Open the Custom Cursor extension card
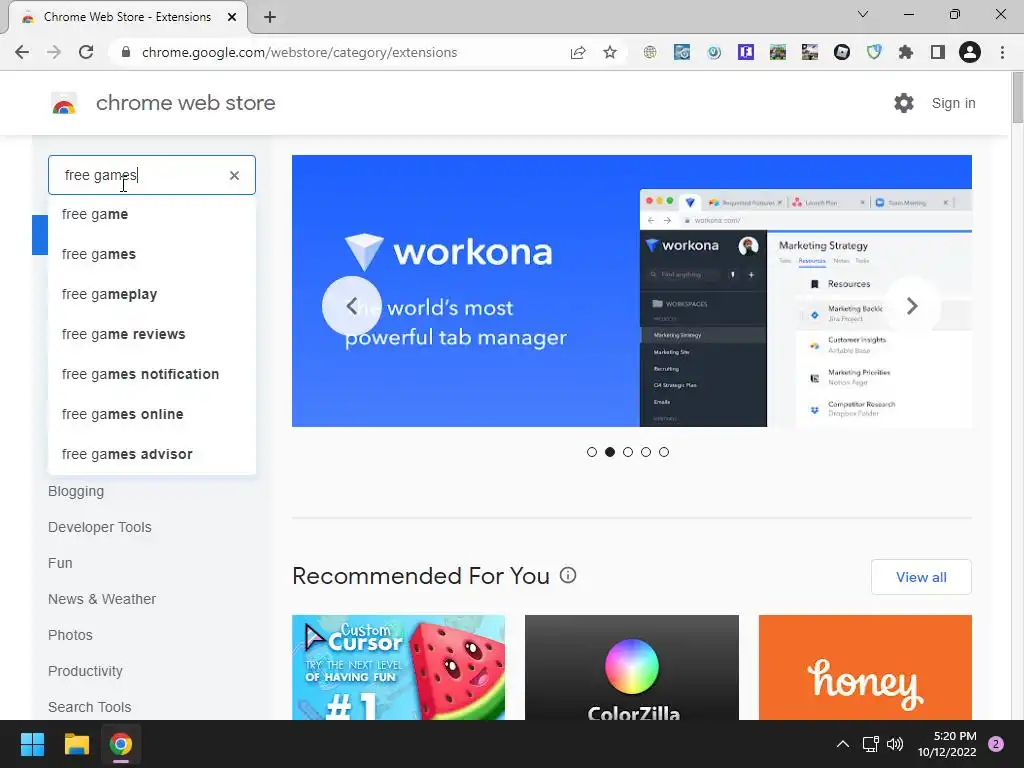This screenshot has height=768, width=1024. tap(398, 667)
